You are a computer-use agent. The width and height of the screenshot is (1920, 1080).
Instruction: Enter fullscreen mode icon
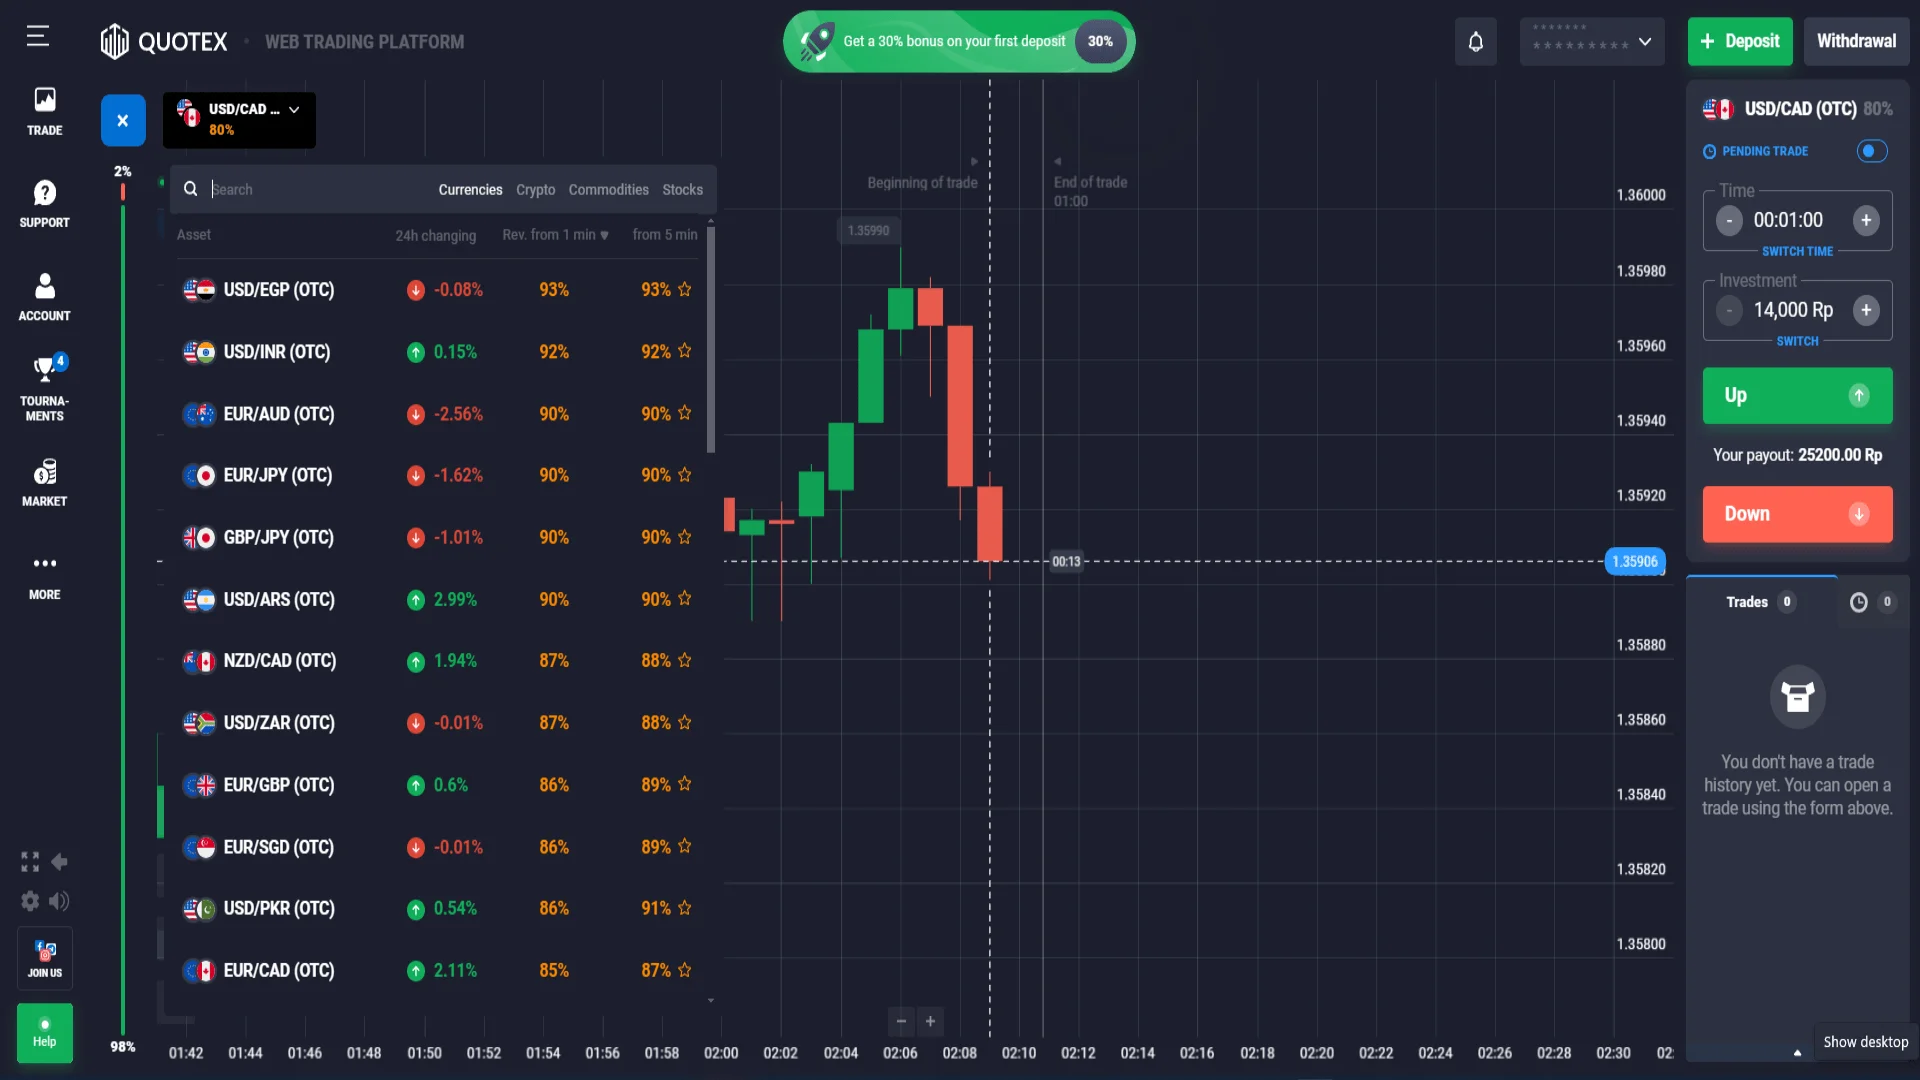click(x=30, y=862)
